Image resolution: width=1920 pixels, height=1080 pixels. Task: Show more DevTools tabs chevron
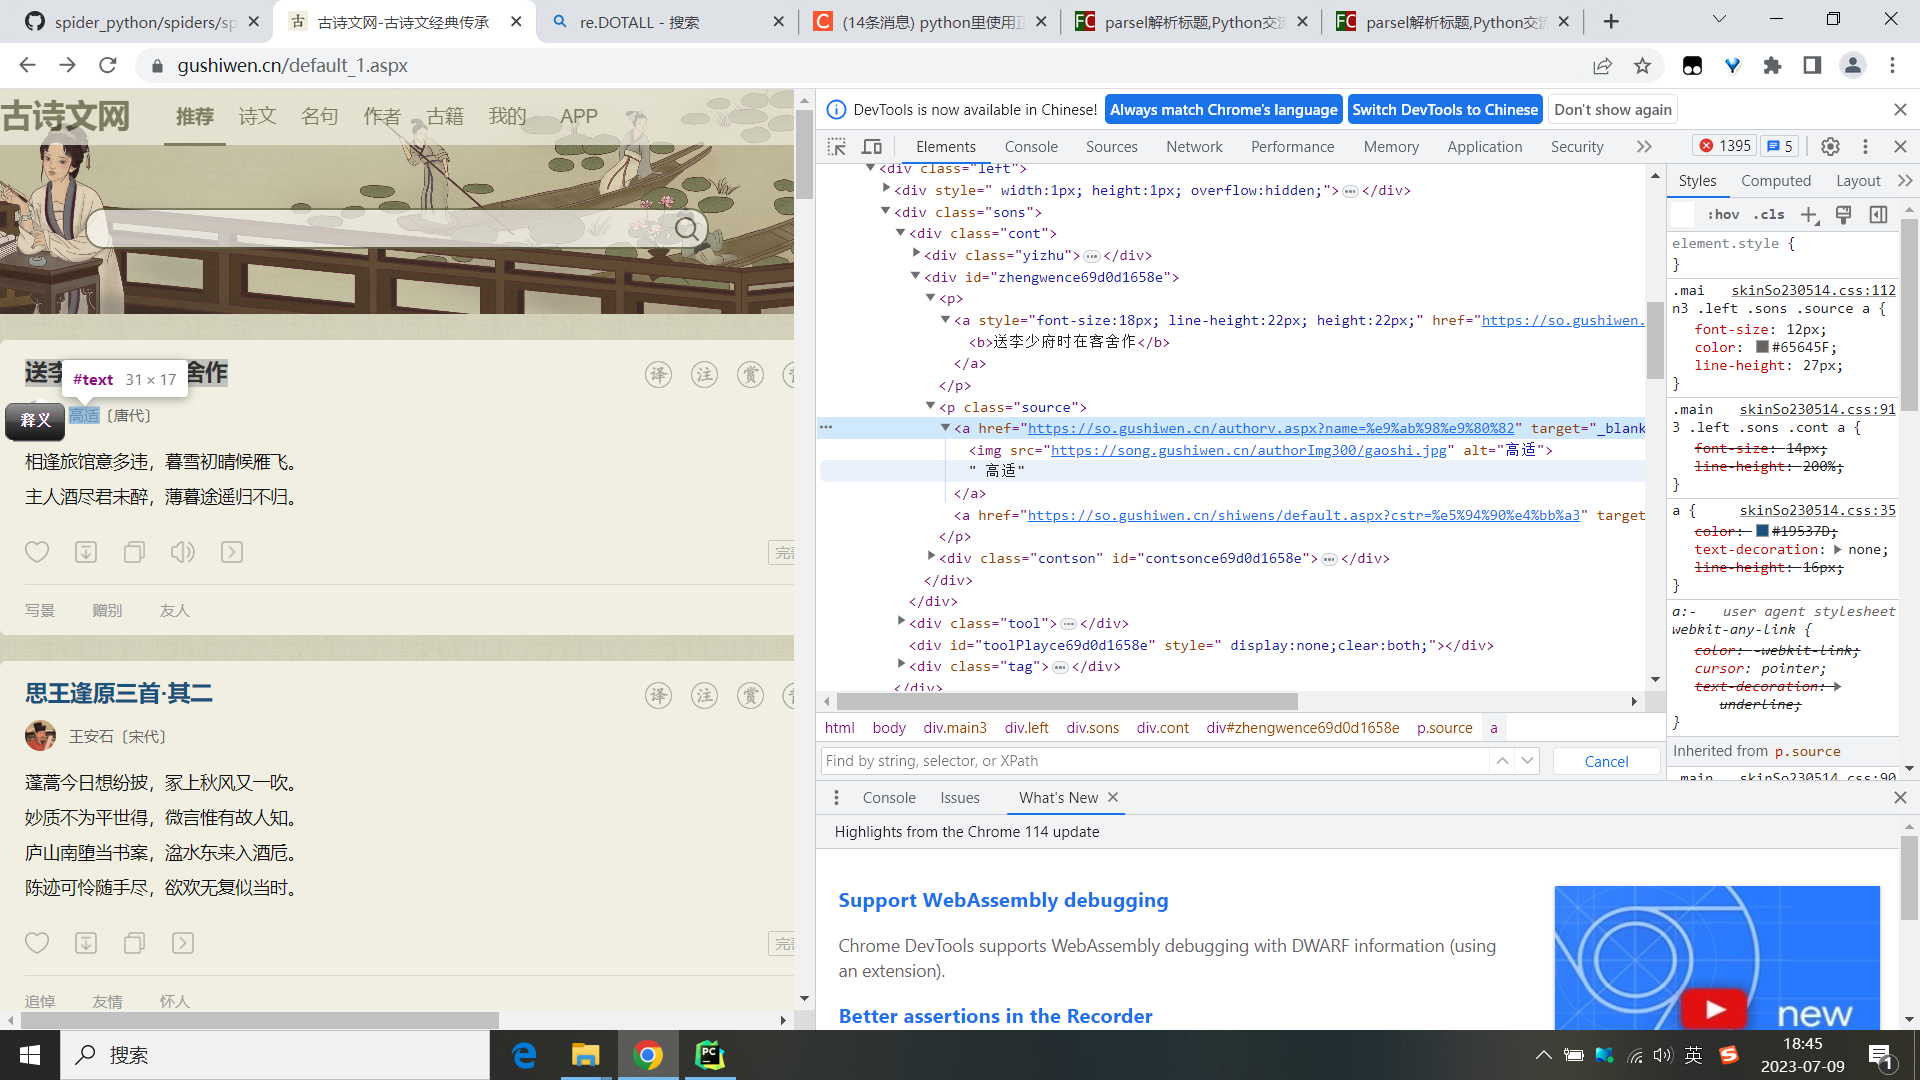click(x=1644, y=147)
